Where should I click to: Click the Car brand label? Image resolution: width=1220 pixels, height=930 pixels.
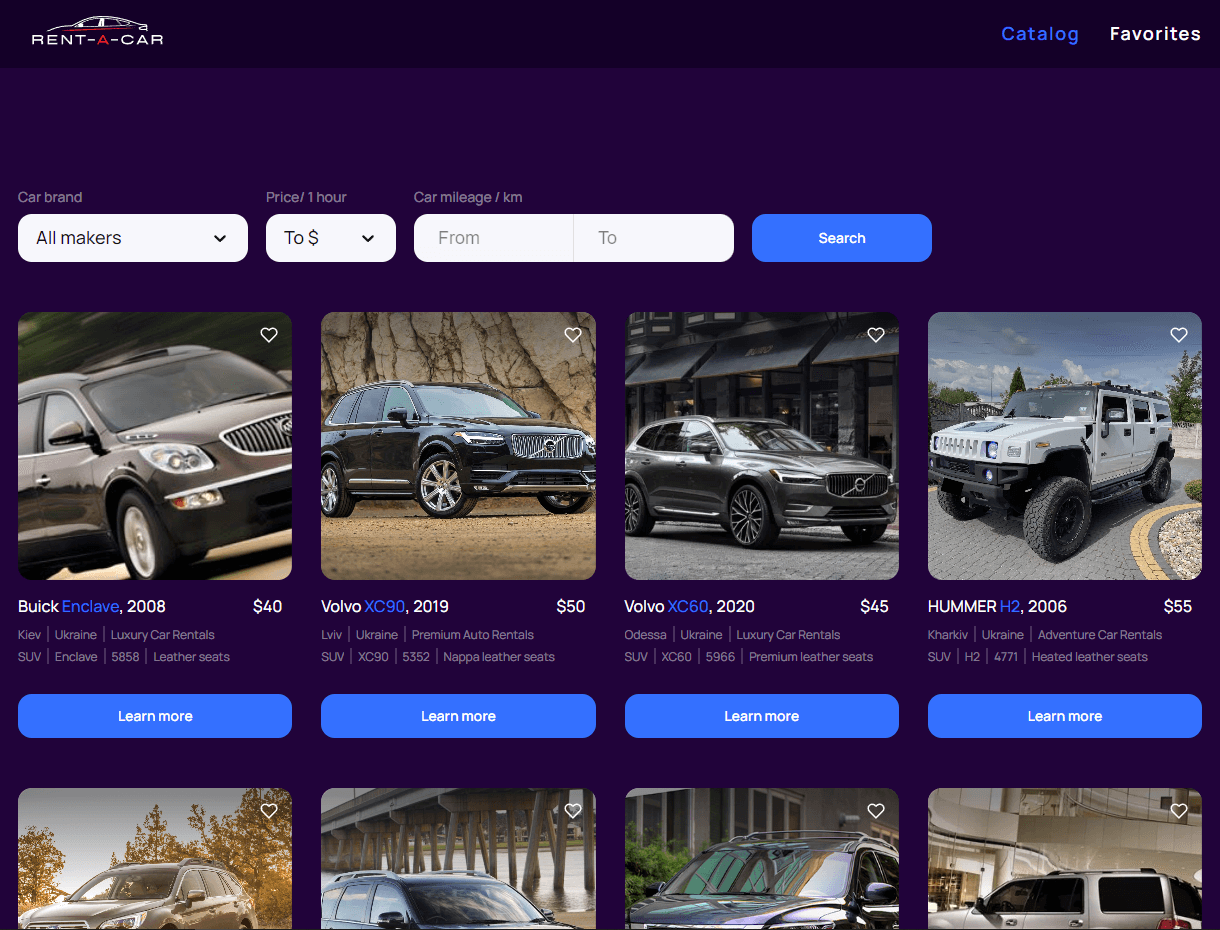point(50,197)
